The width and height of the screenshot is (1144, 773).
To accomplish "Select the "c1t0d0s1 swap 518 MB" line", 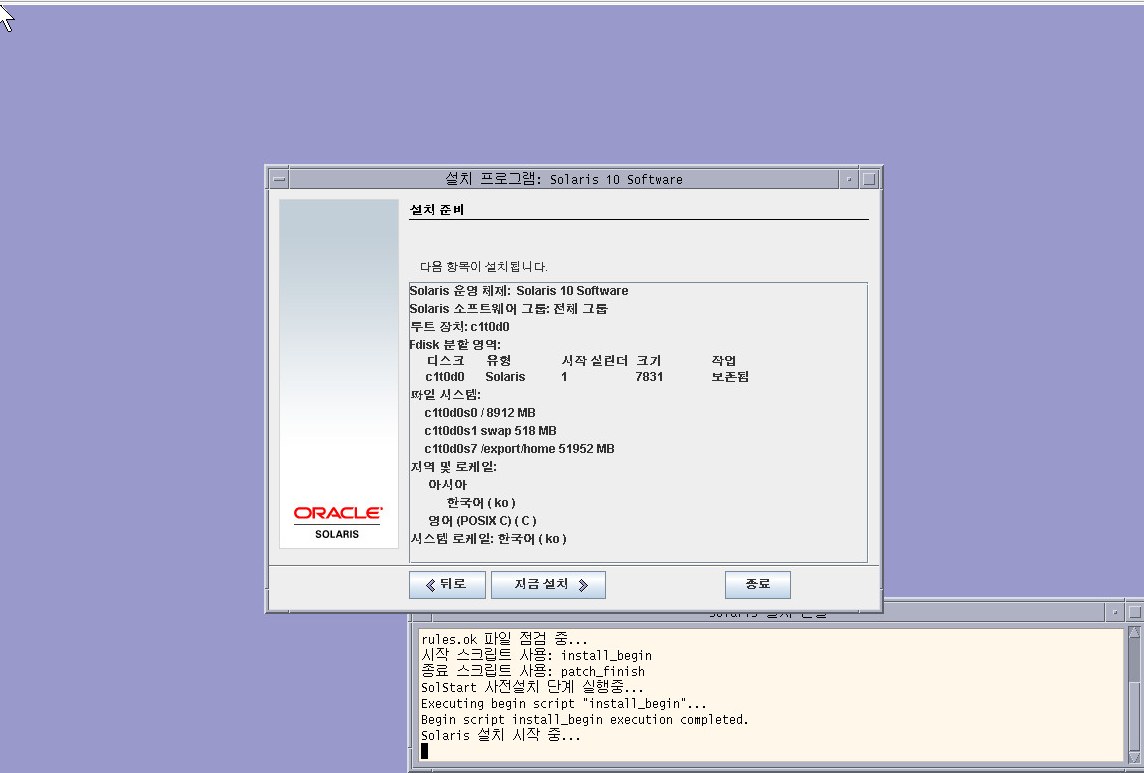I will point(490,431).
